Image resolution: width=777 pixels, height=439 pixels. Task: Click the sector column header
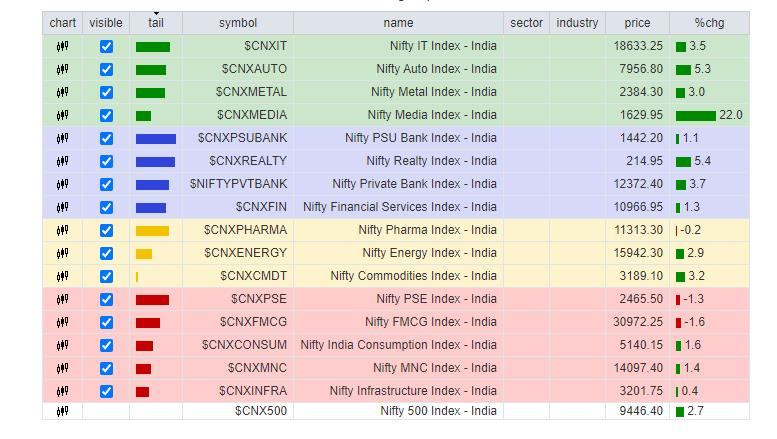(526, 23)
